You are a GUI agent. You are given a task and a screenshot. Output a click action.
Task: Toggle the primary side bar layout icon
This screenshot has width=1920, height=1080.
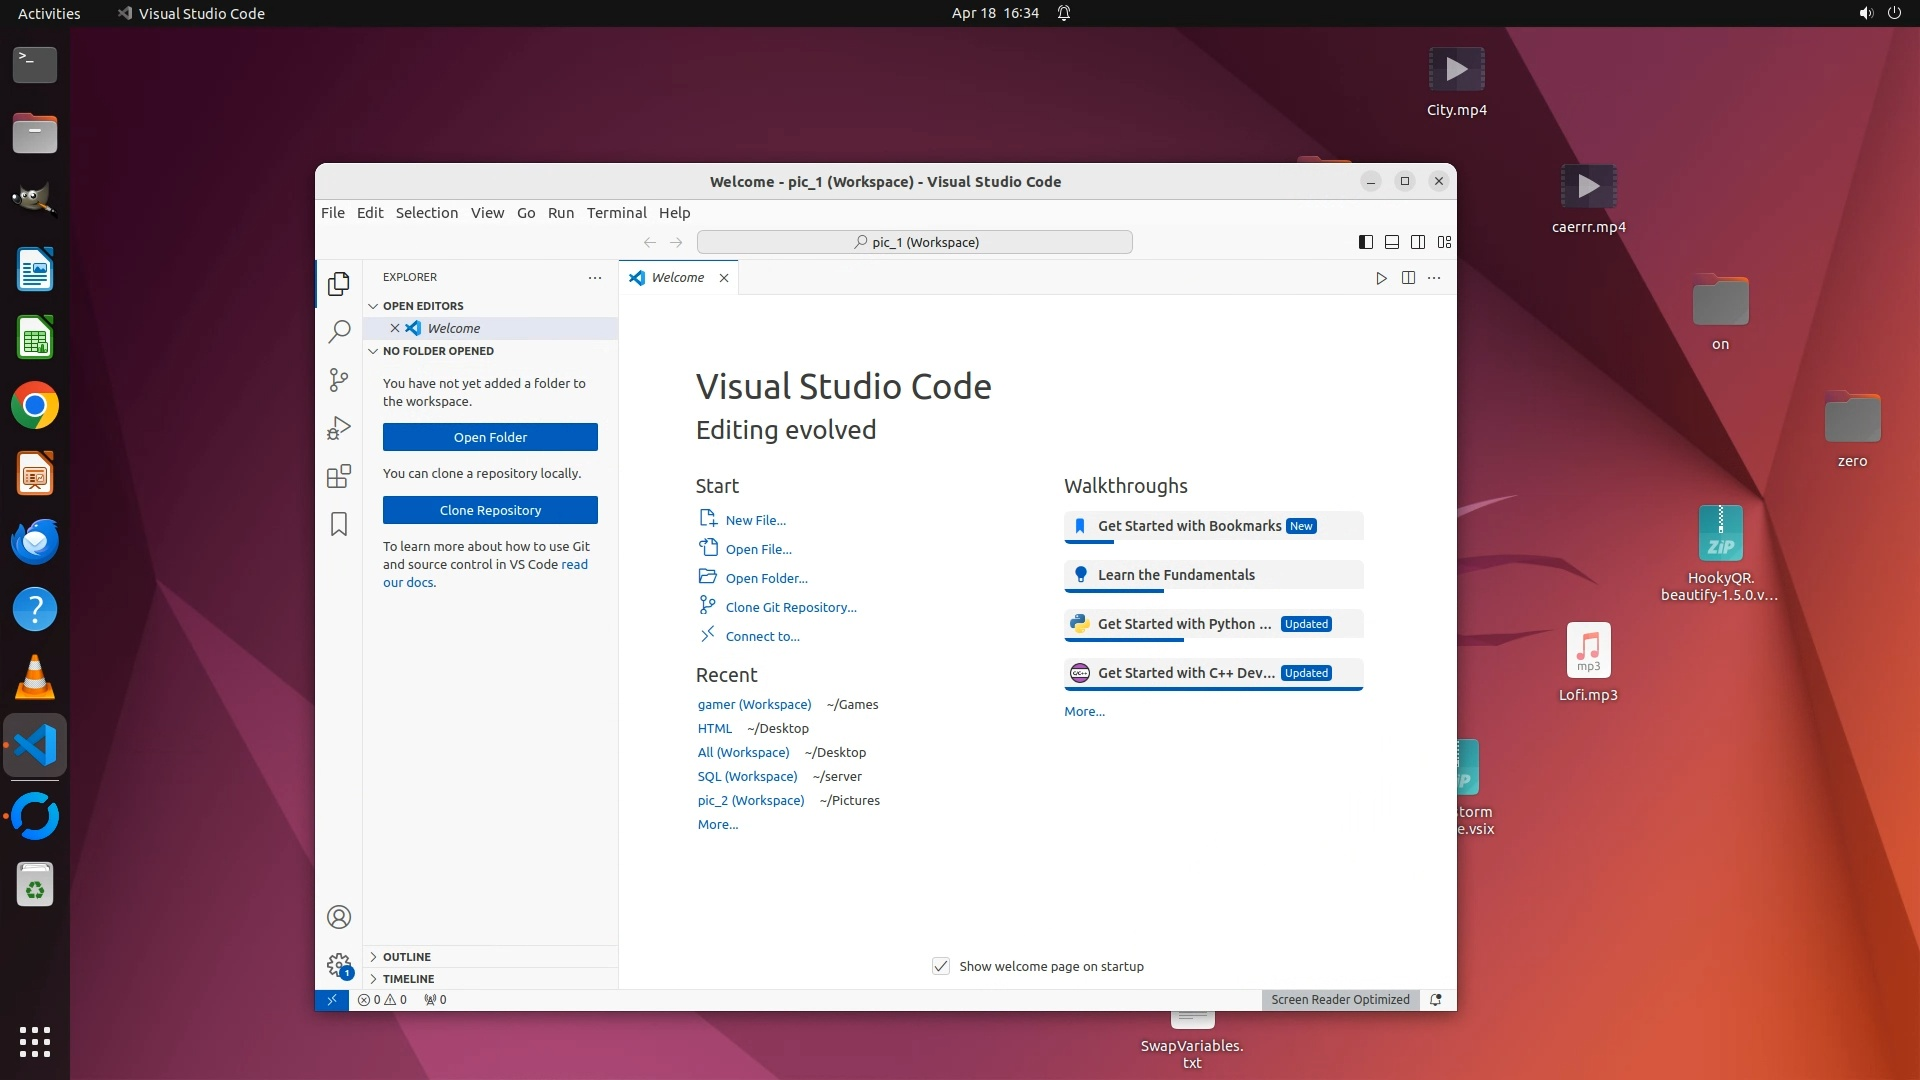(x=1366, y=242)
